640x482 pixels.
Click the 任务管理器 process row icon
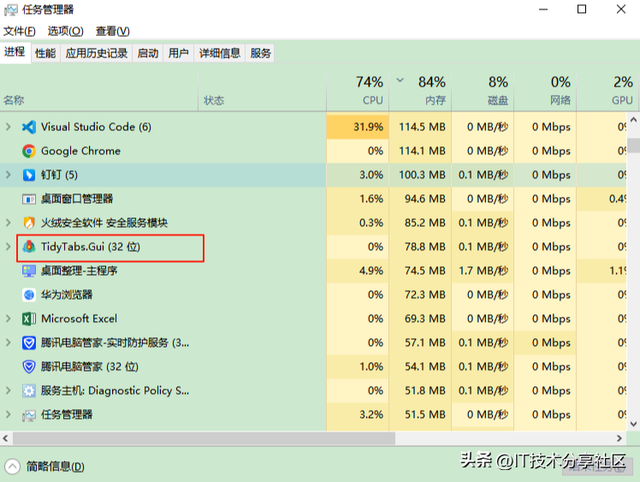[29, 415]
